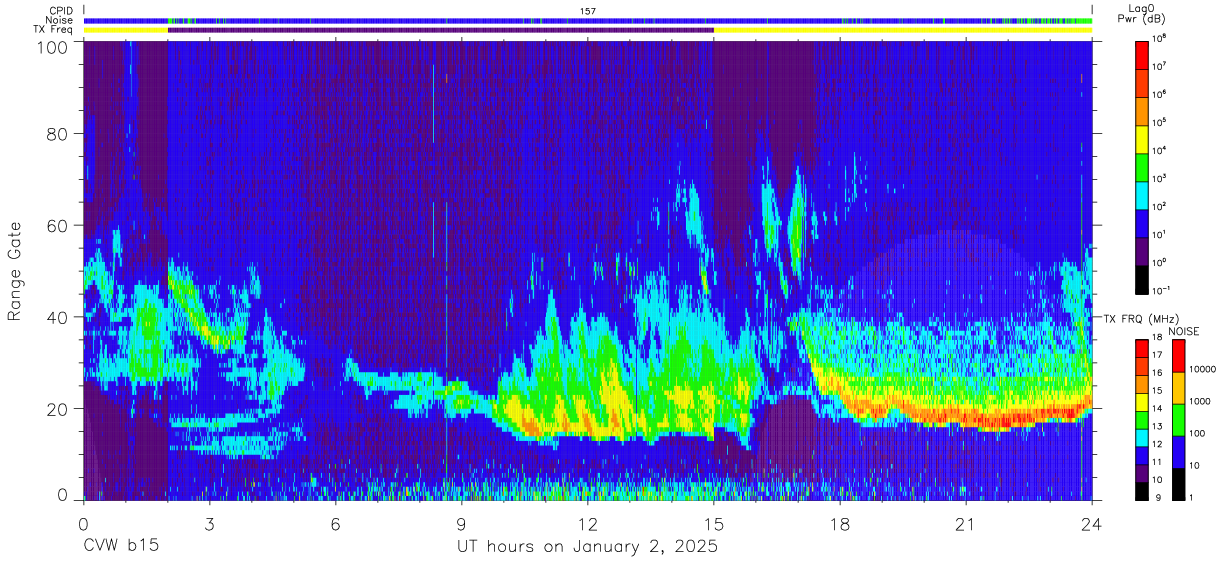Click the 10^4 label on power colorbar
Screen dimensions: 1228x567
1162,151
